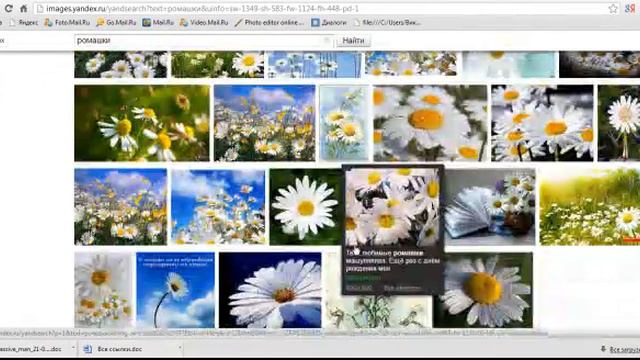Open the green site link in the dark preview popup
Image resolution: width=640 pixels, height=360 pixels.
point(363,278)
